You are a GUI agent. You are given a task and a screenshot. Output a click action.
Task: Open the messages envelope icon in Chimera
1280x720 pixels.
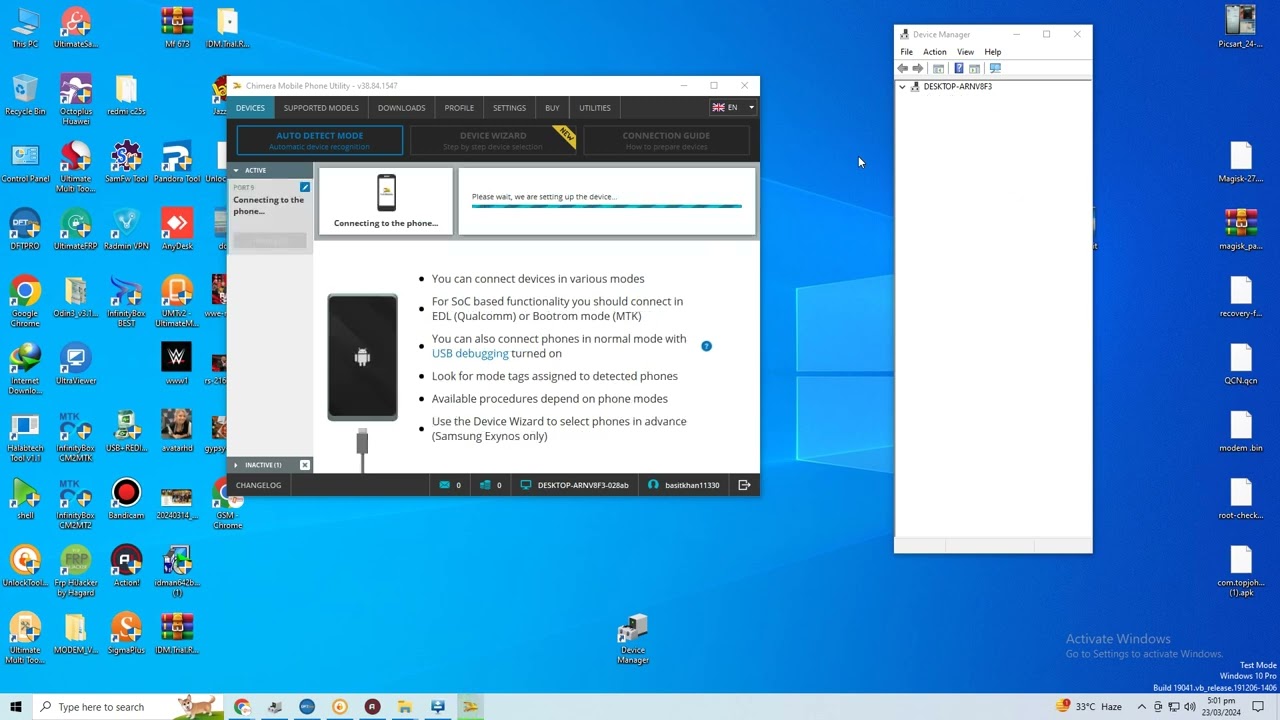pos(445,485)
